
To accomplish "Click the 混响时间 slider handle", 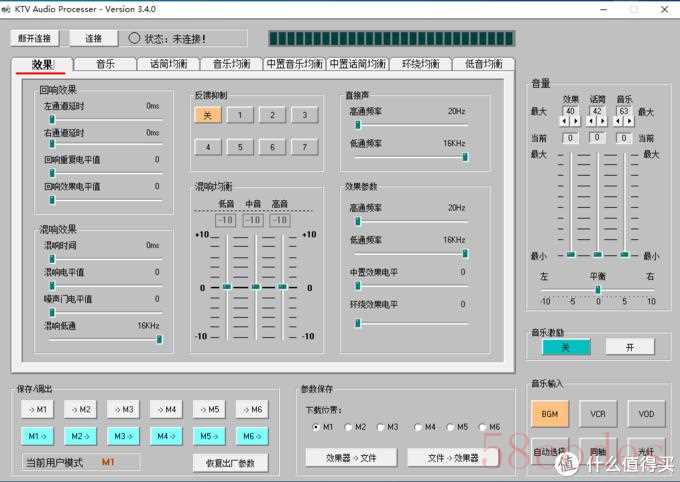I will click(x=52, y=259).
